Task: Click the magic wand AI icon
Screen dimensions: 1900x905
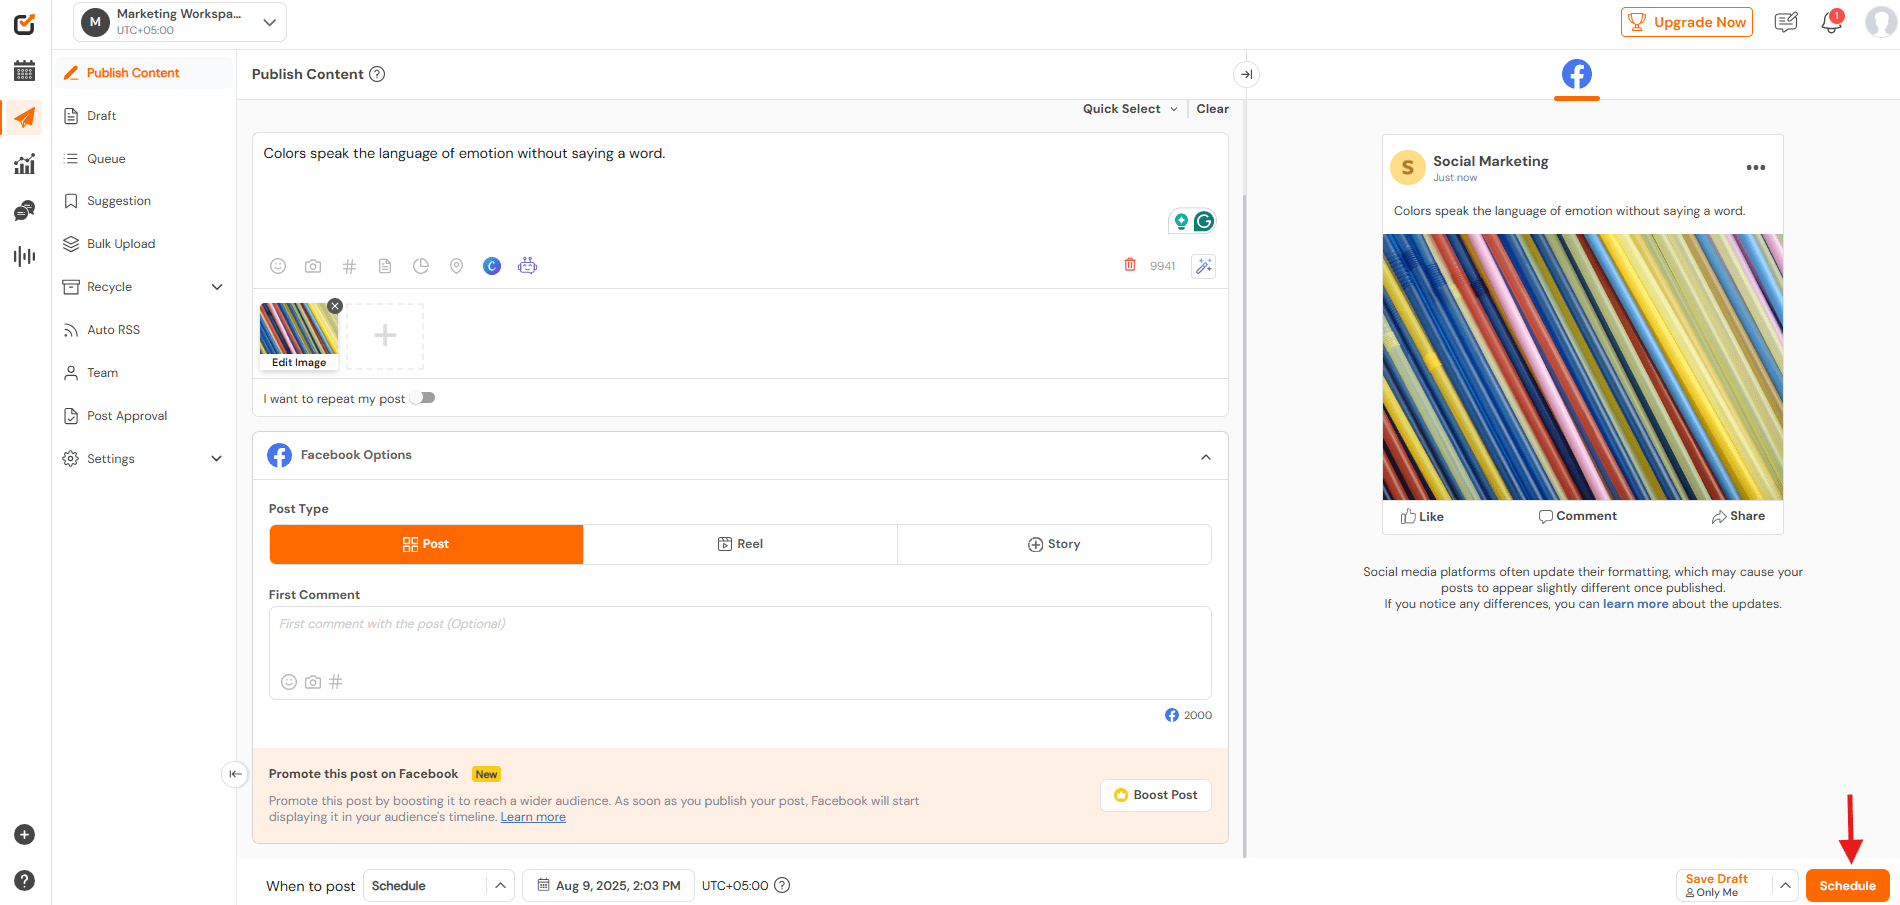Action: pyautogui.click(x=1203, y=266)
